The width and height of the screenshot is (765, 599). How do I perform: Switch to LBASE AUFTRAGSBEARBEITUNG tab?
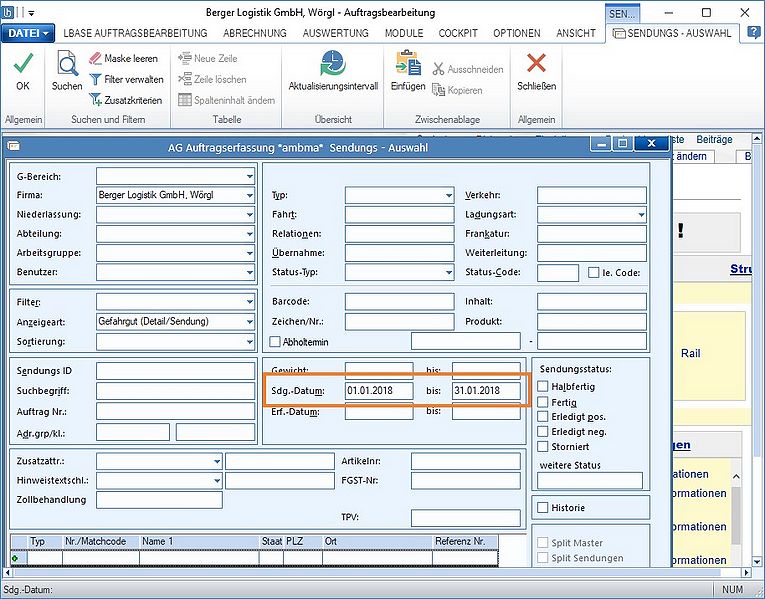(135, 33)
